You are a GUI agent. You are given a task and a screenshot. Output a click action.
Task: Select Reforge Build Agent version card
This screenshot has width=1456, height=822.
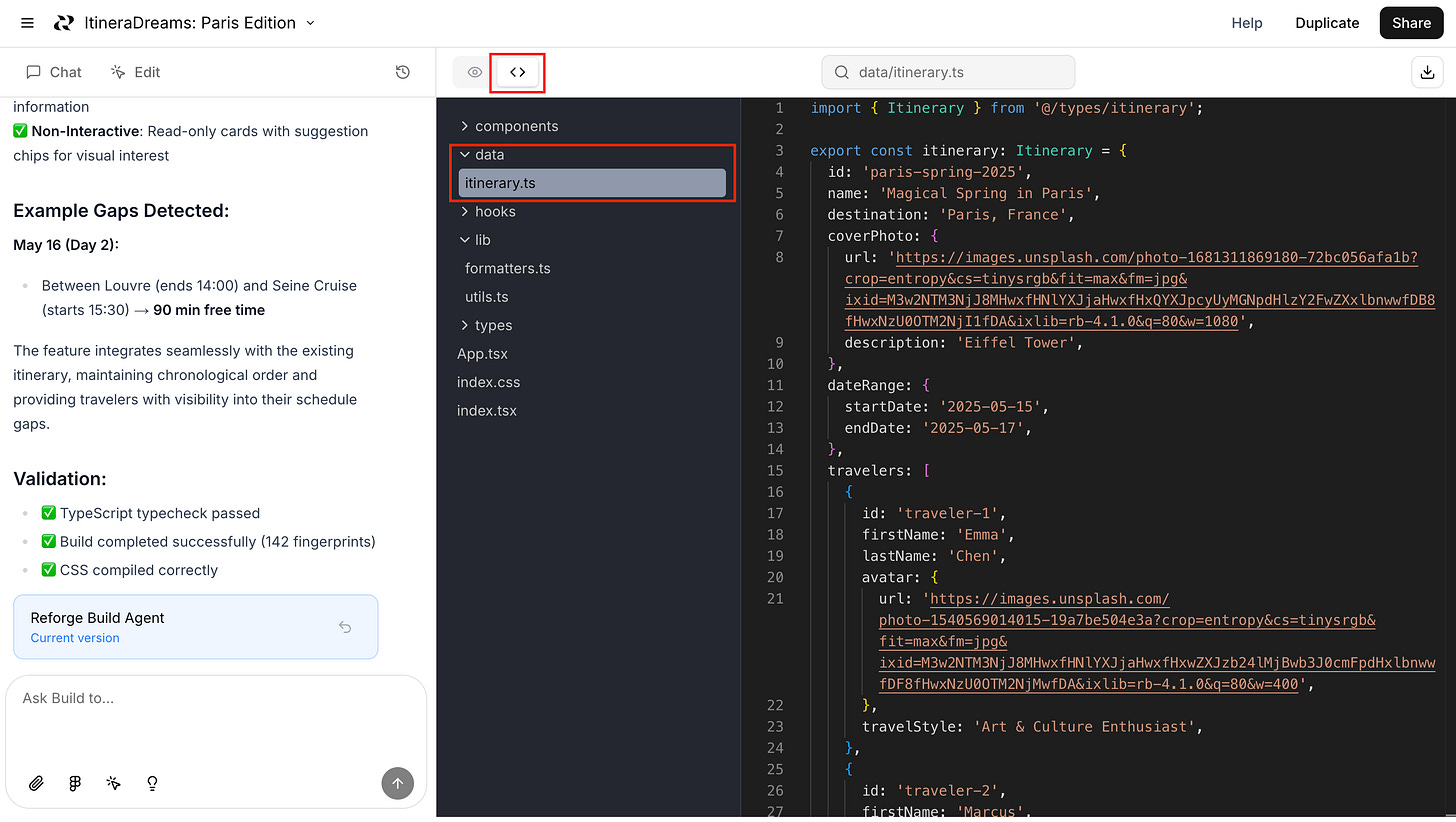pyautogui.click(x=196, y=627)
